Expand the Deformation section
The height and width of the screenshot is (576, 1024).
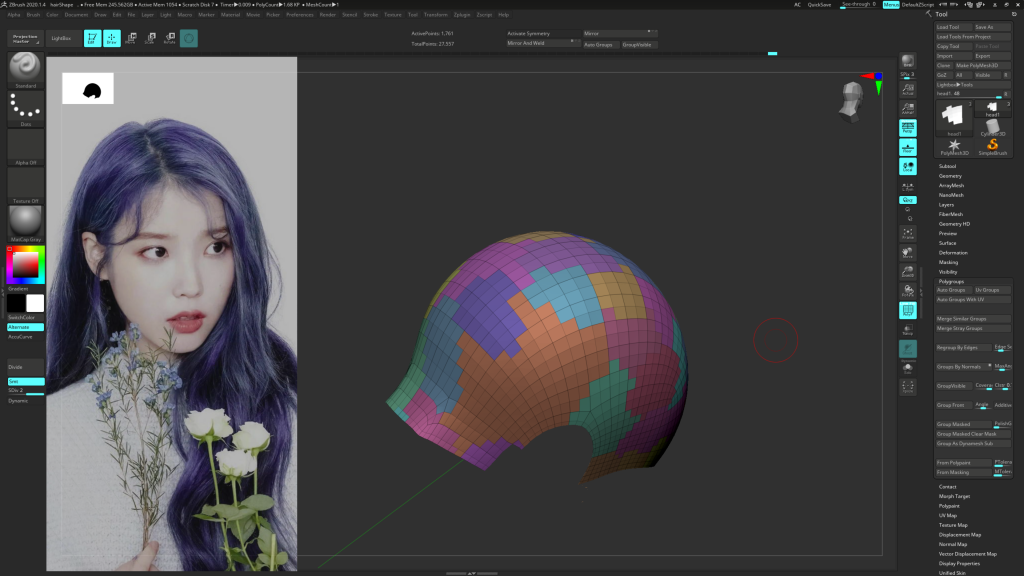click(x=953, y=253)
